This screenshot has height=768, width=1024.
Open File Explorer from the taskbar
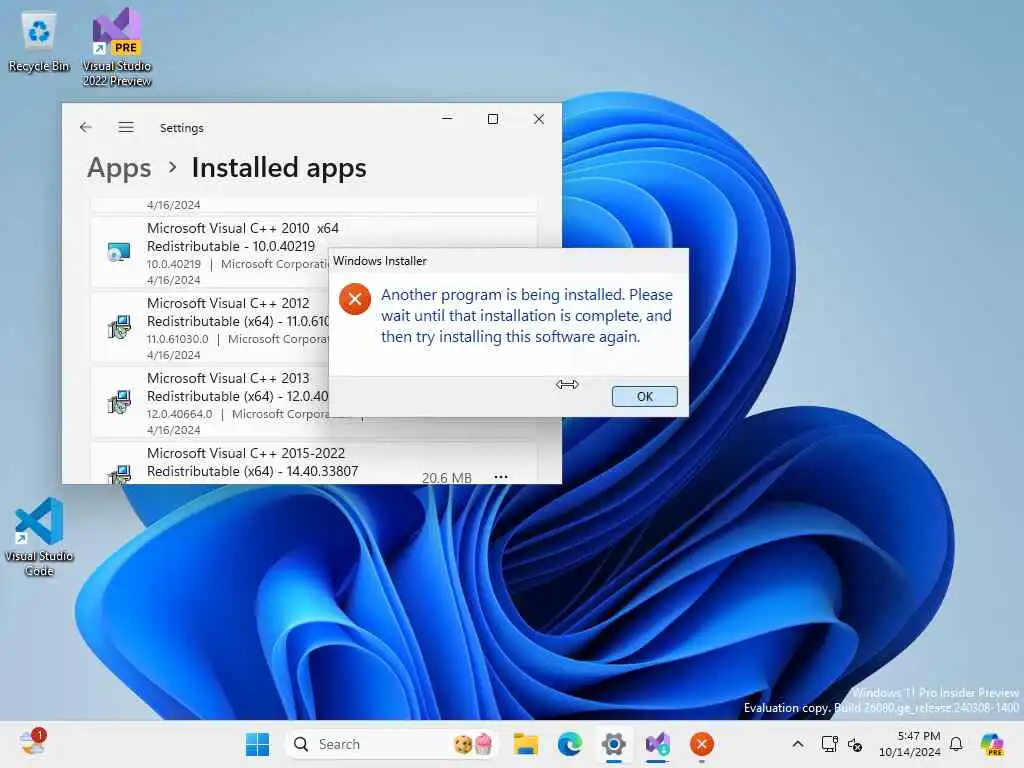526,744
